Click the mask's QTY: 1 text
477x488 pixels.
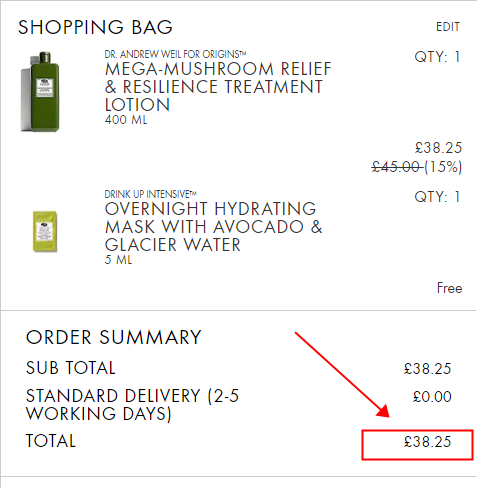pos(437,197)
